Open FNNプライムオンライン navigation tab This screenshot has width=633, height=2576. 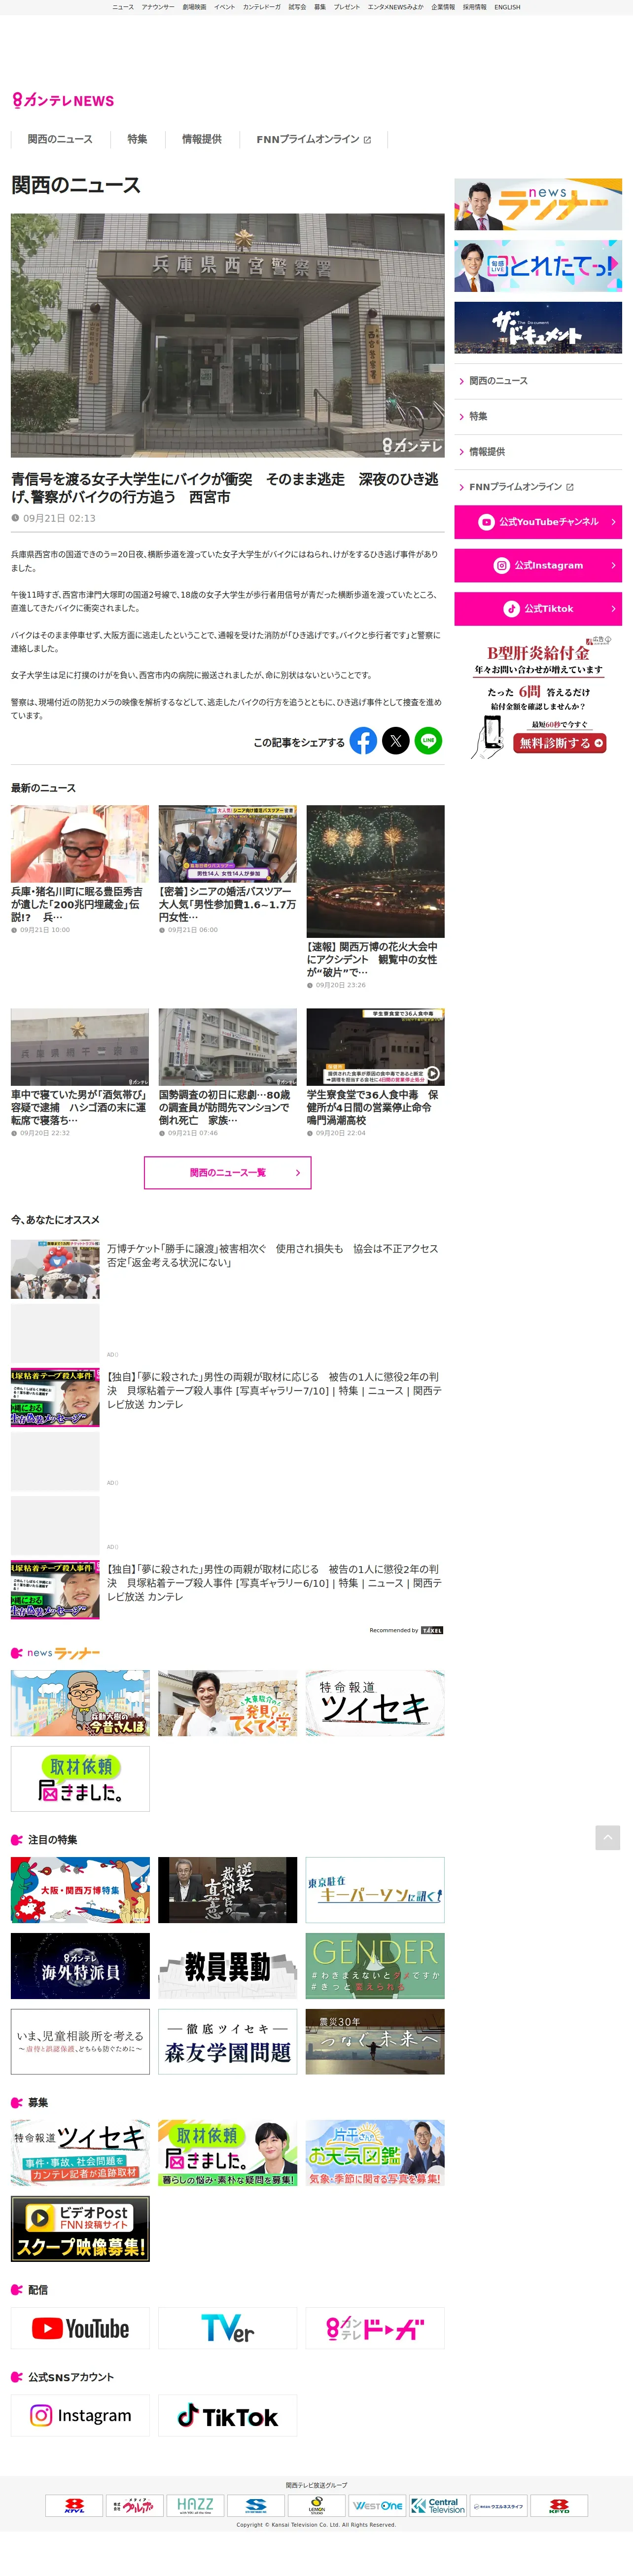pyautogui.click(x=313, y=139)
